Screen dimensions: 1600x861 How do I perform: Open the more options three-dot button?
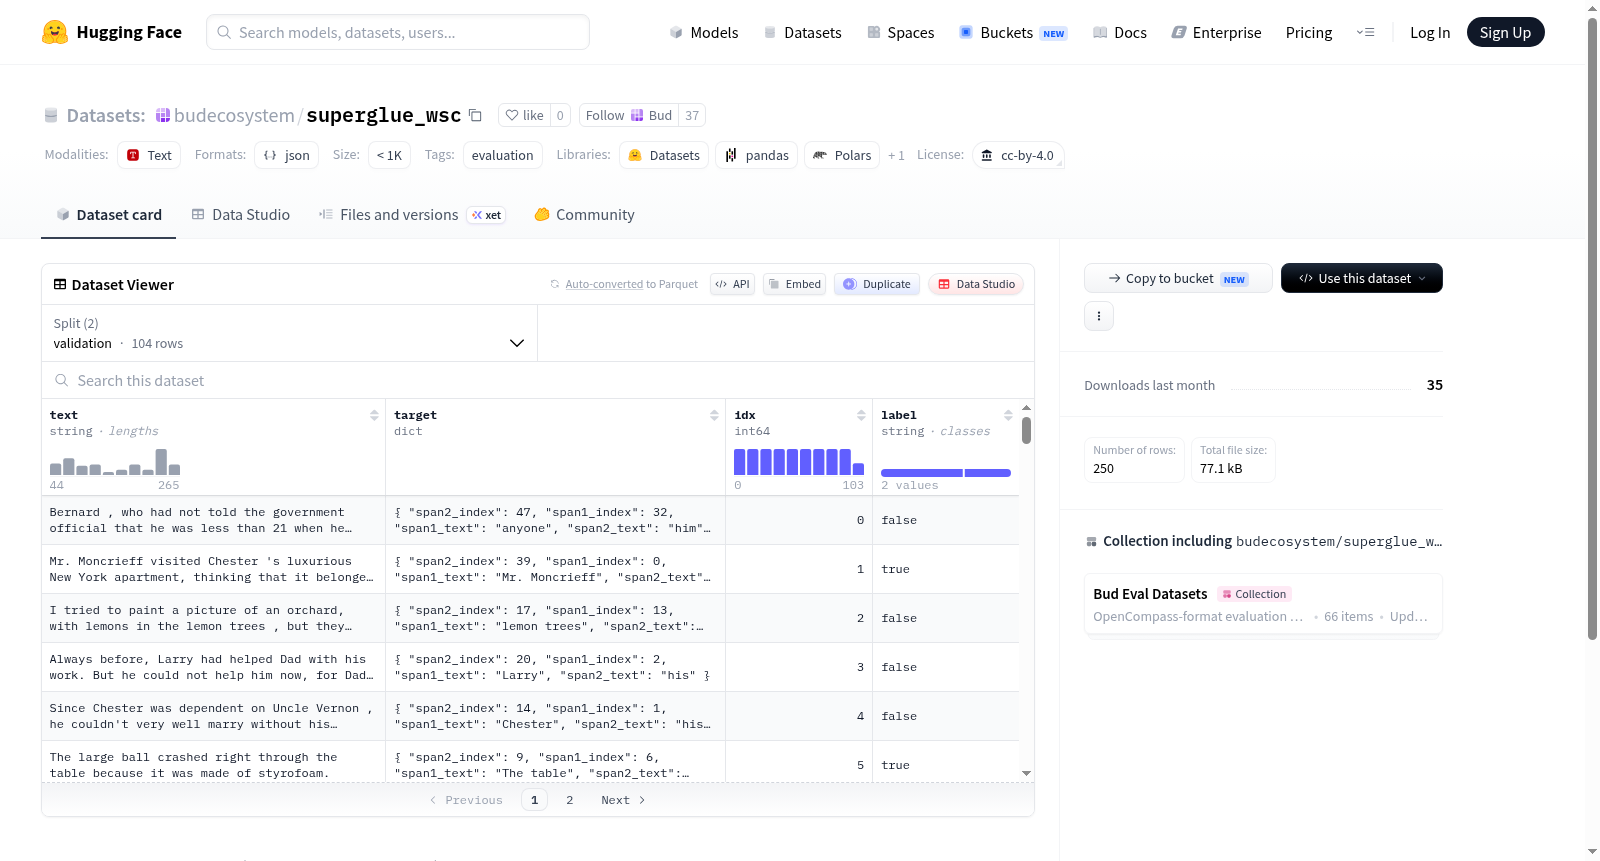(x=1099, y=316)
